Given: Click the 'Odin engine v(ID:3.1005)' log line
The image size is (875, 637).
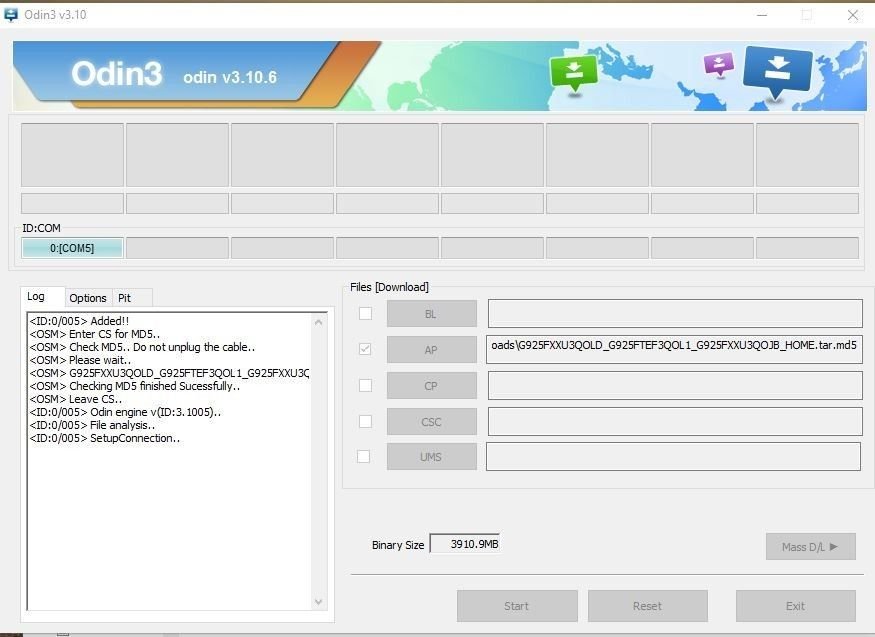Looking at the screenshot, I should (125, 412).
